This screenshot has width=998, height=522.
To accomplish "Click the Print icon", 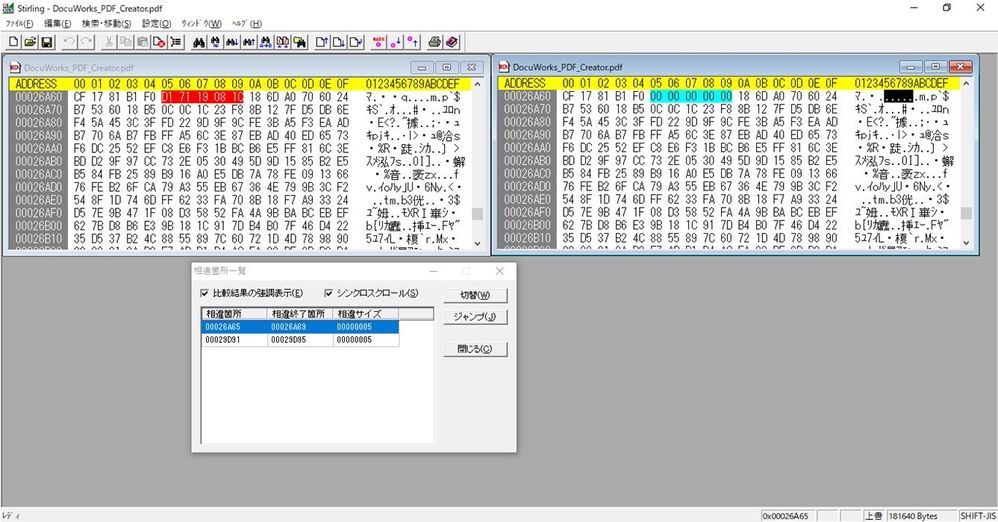I will coord(435,42).
